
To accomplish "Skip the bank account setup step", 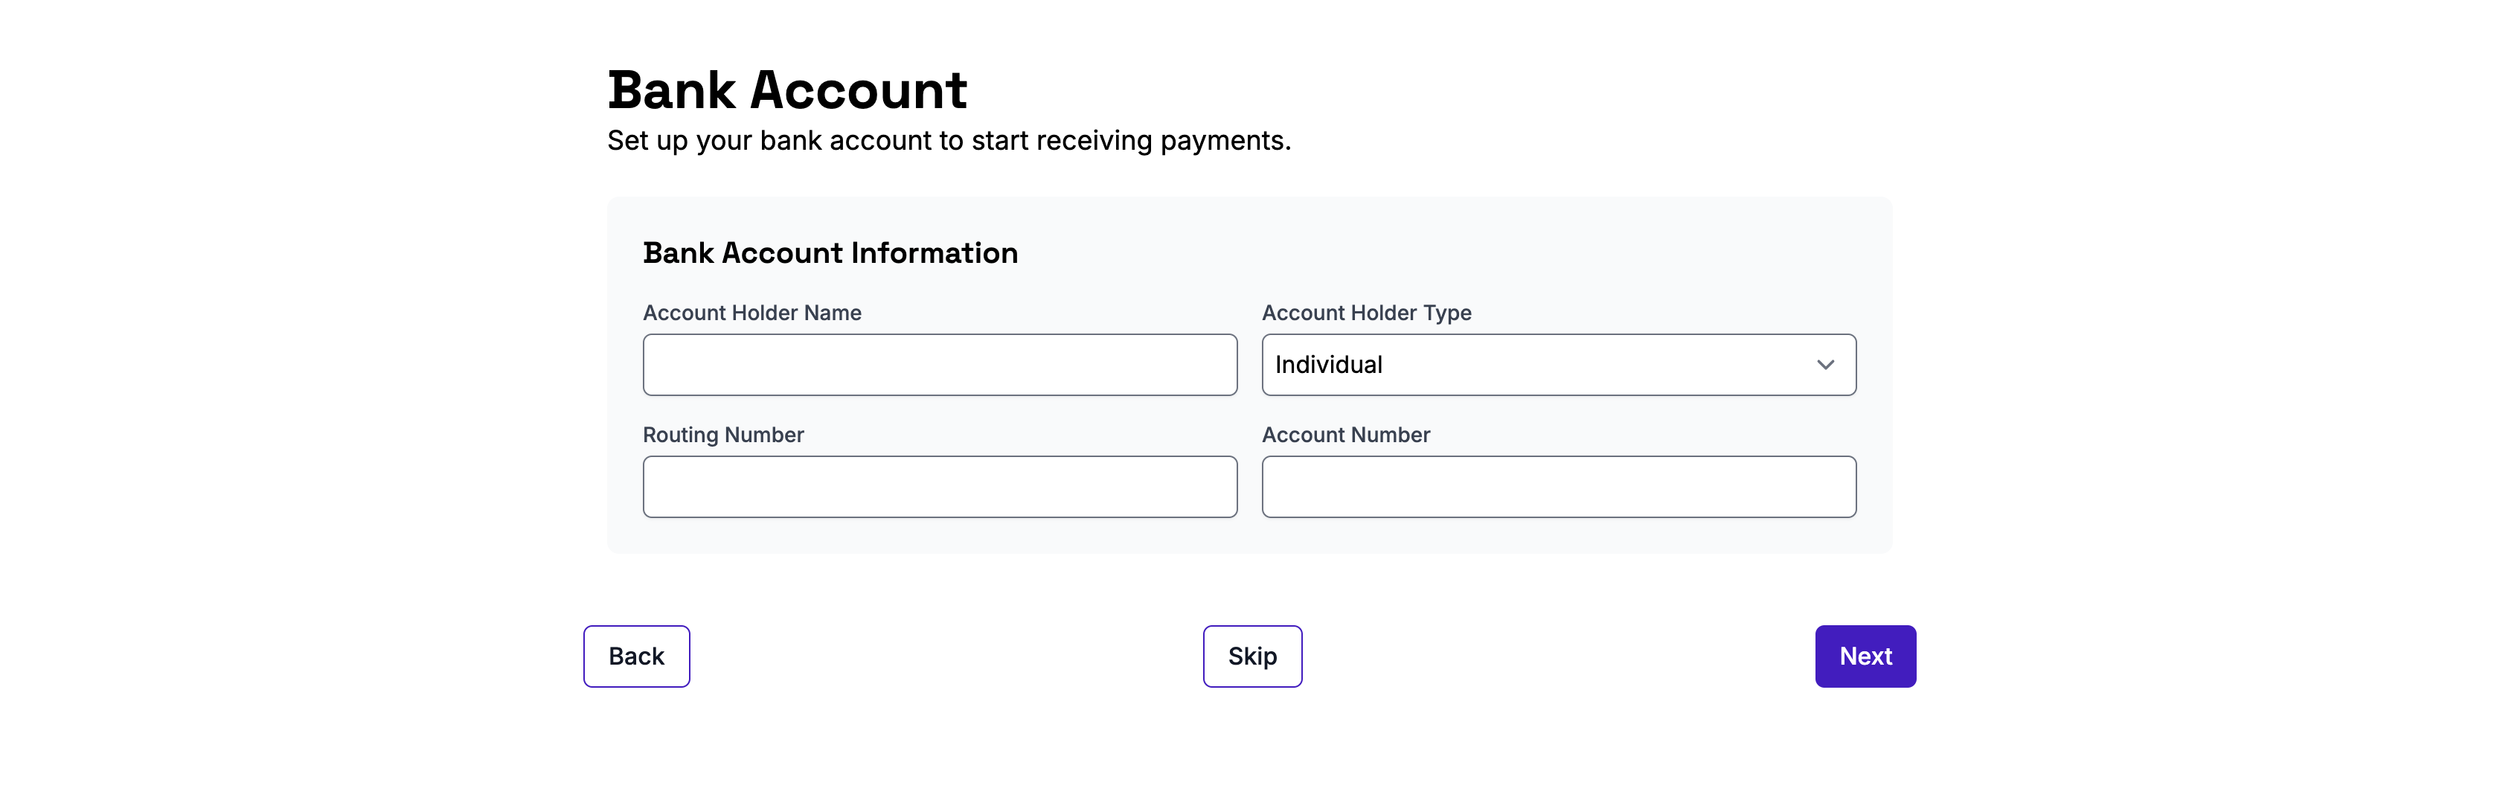I will click(1252, 656).
